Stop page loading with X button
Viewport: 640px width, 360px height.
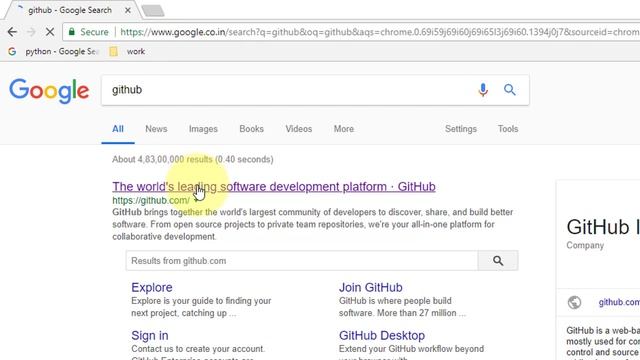(x=50, y=32)
